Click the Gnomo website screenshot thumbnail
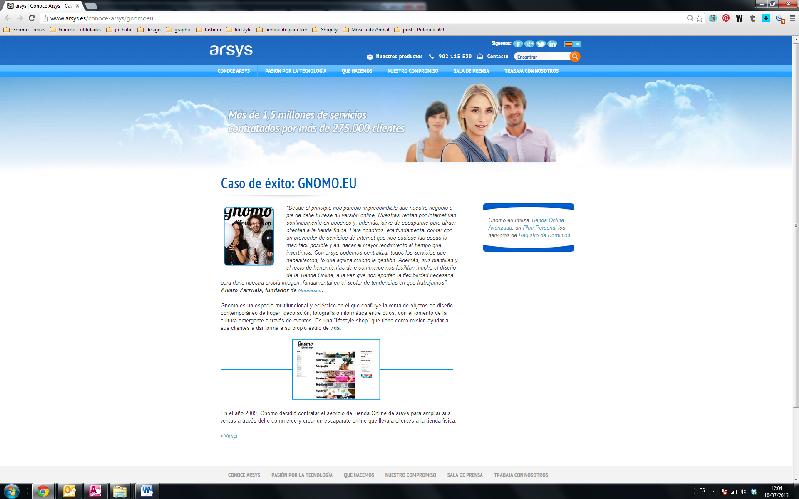 tap(336, 369)
